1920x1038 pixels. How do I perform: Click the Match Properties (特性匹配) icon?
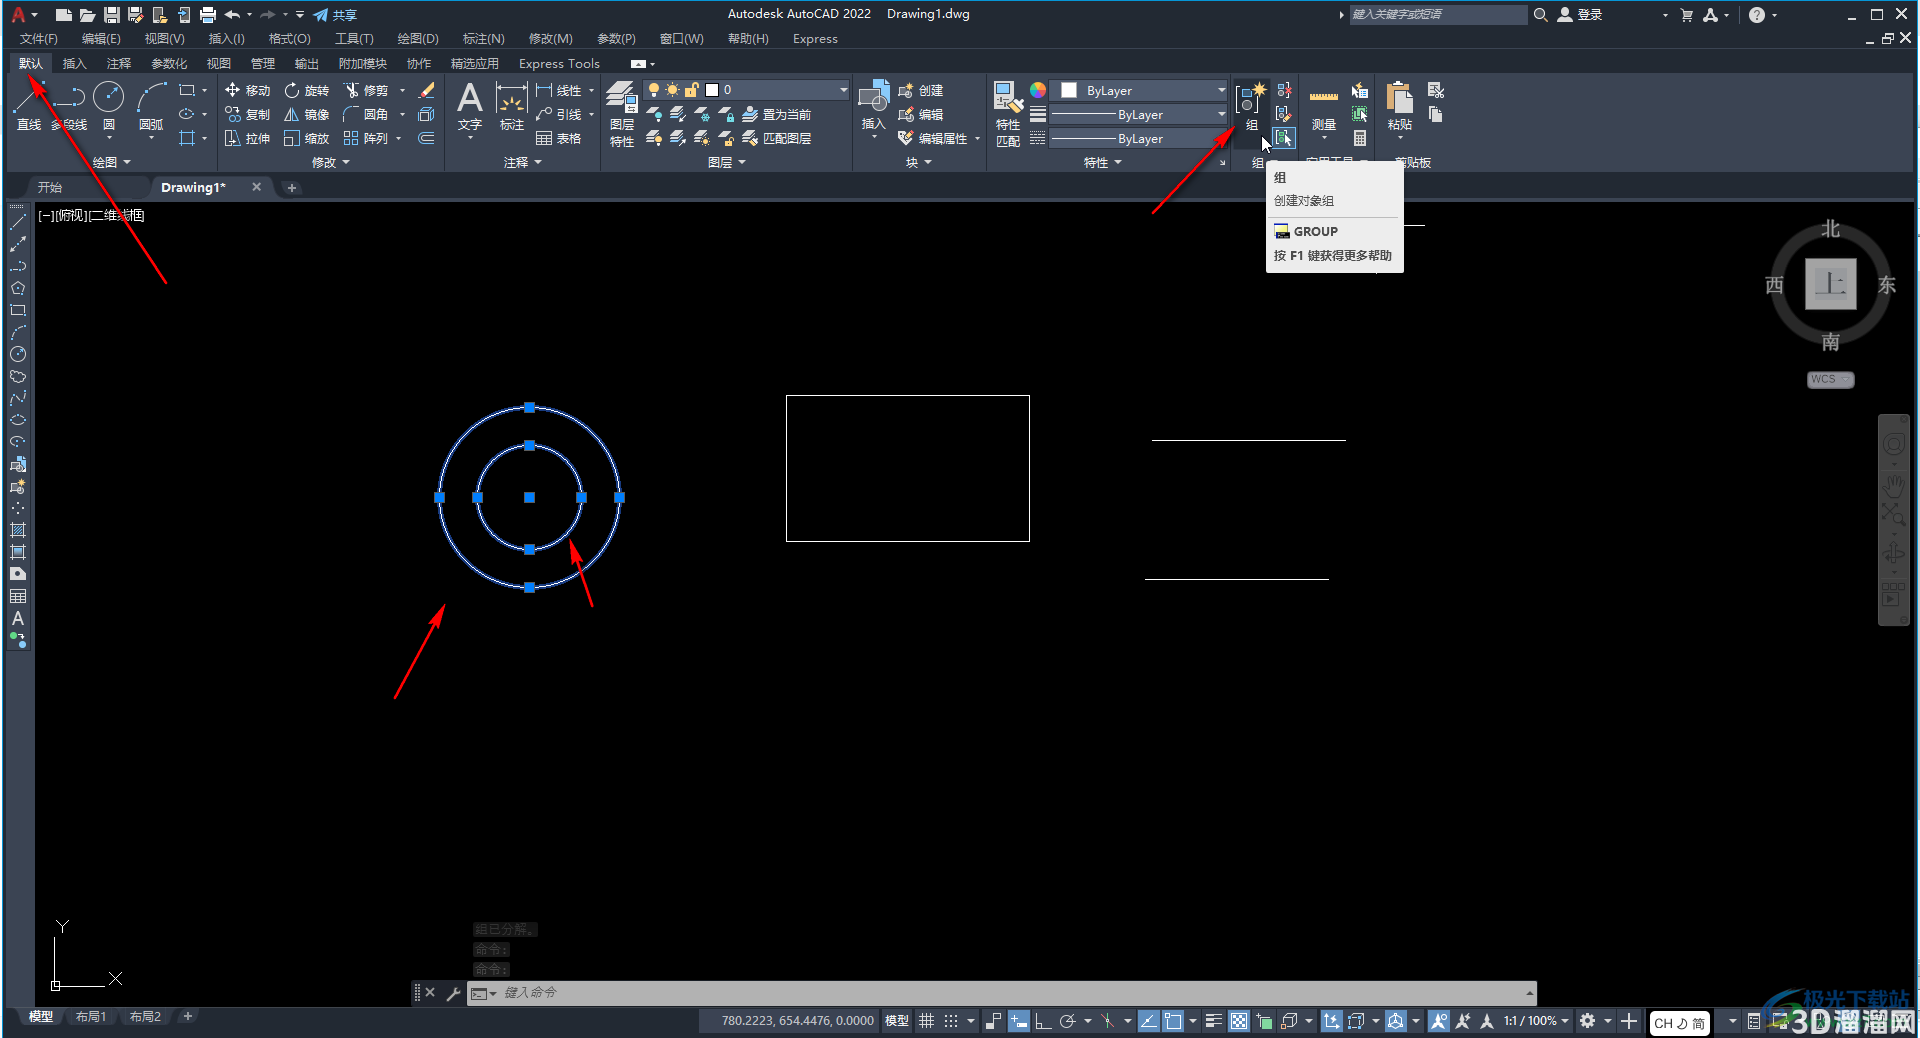pyautogui.click(x=1007, y=114)
